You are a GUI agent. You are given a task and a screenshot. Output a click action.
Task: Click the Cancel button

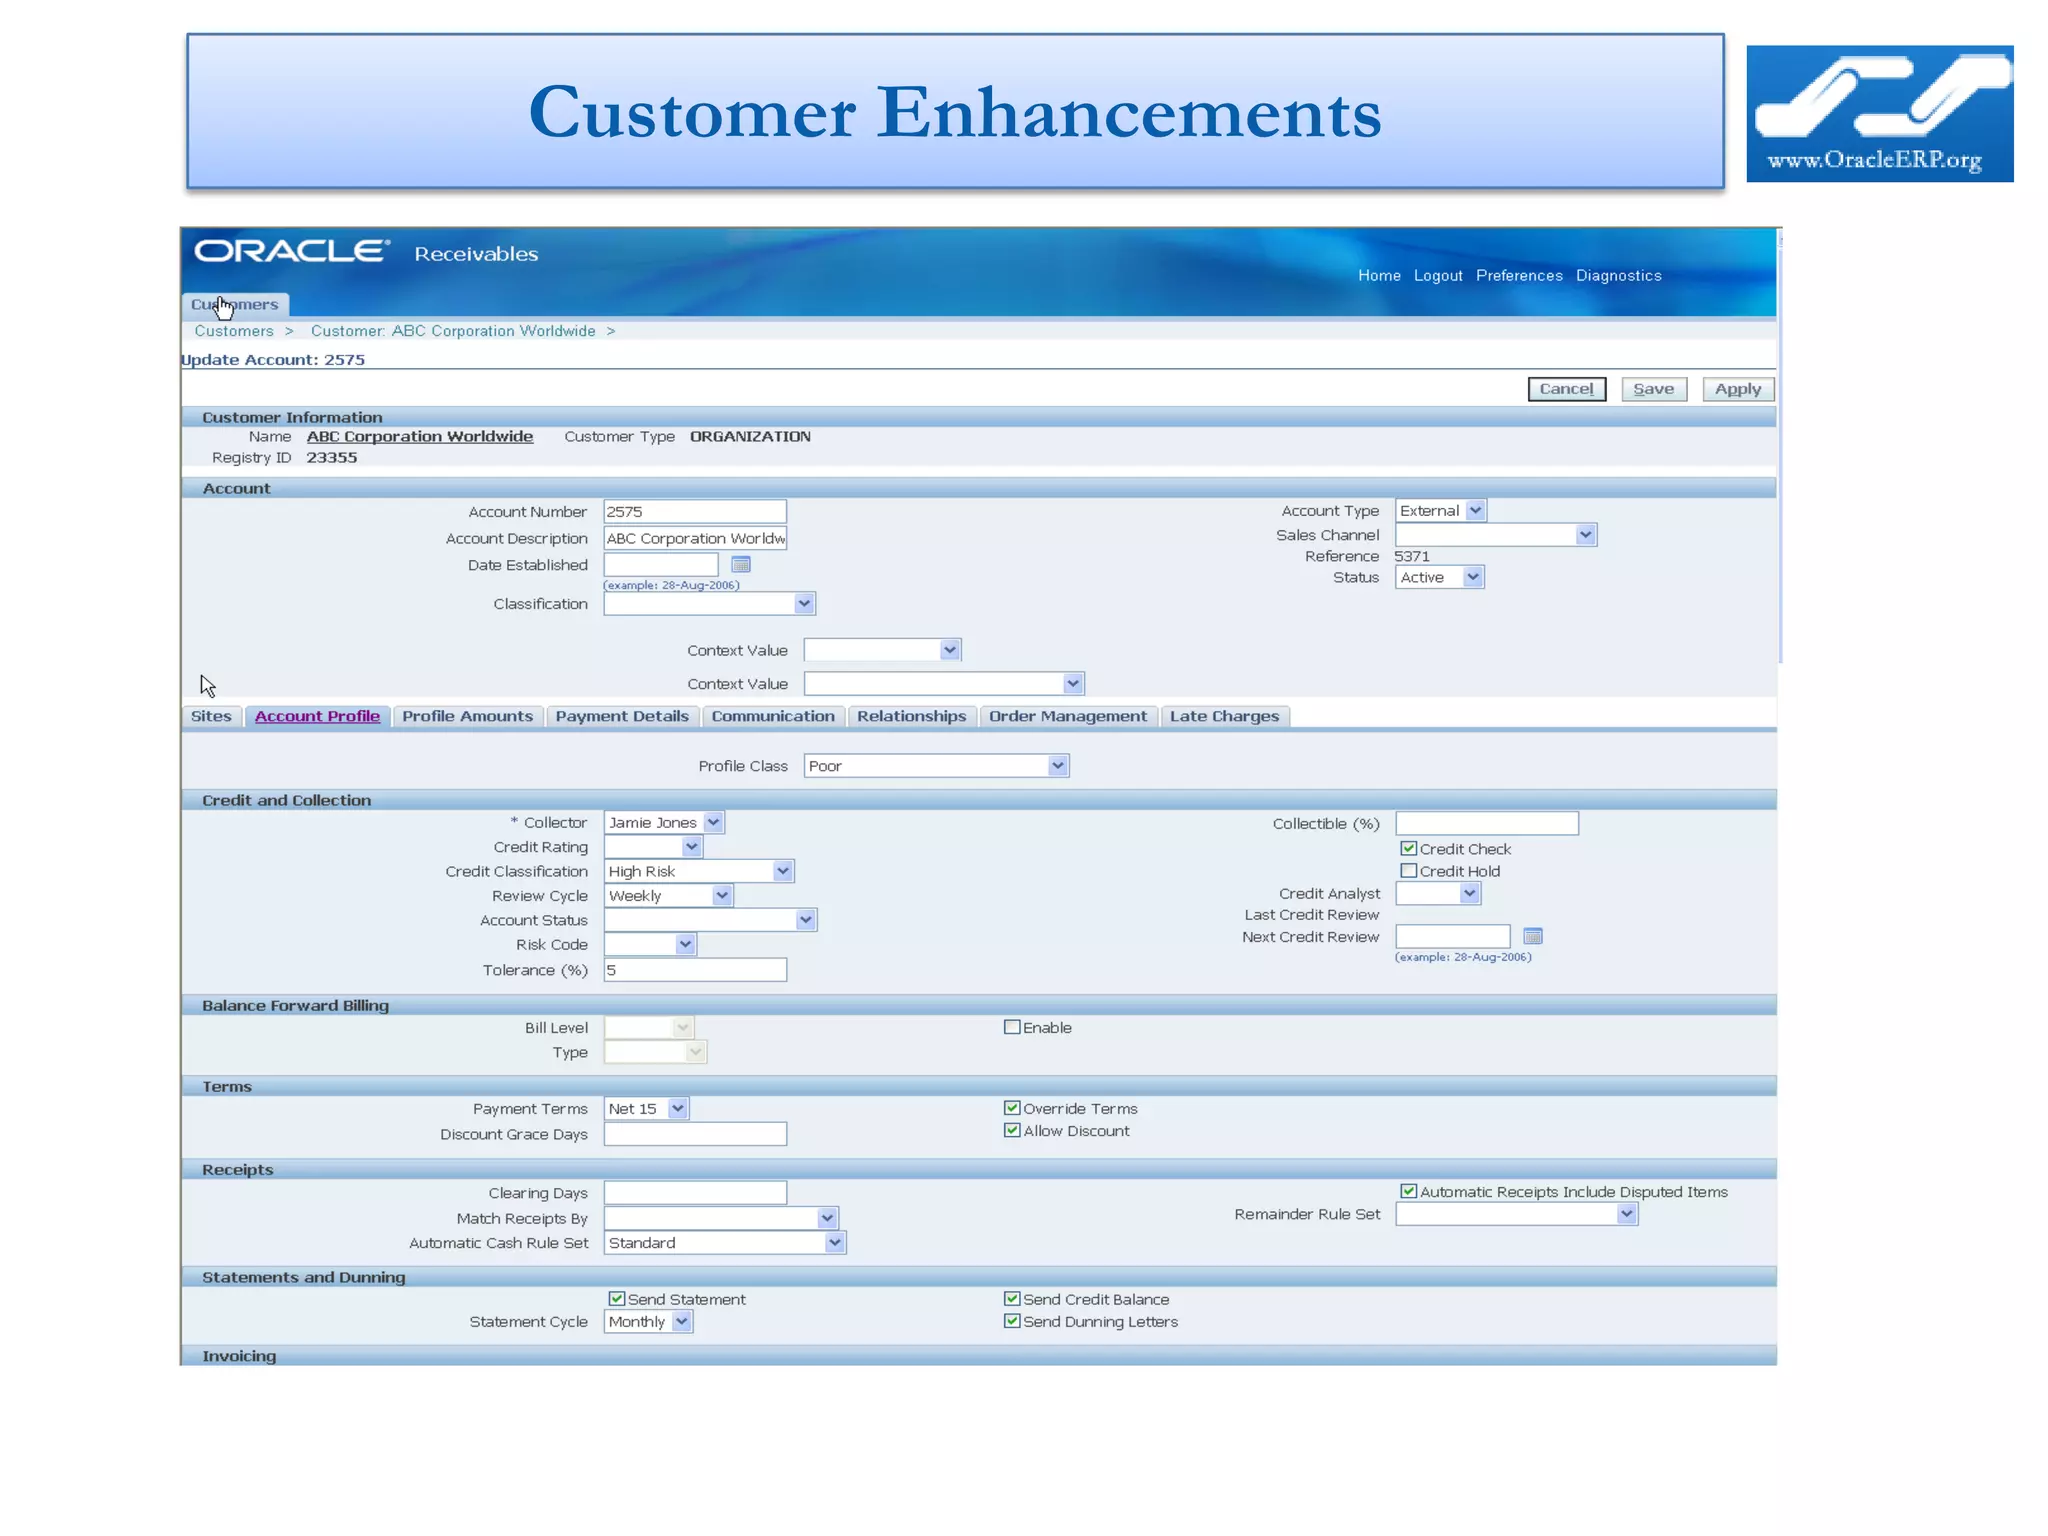coord(1566,389)
